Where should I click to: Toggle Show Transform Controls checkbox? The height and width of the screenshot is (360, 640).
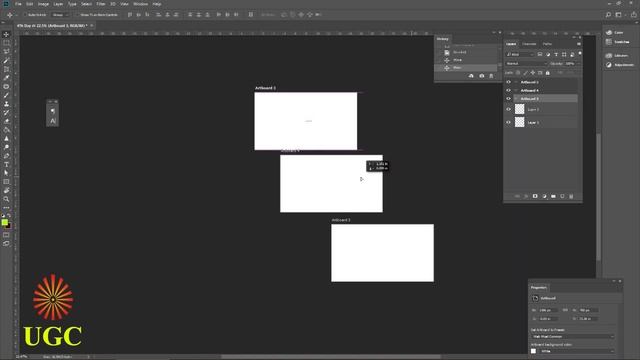tap(77, 15)
